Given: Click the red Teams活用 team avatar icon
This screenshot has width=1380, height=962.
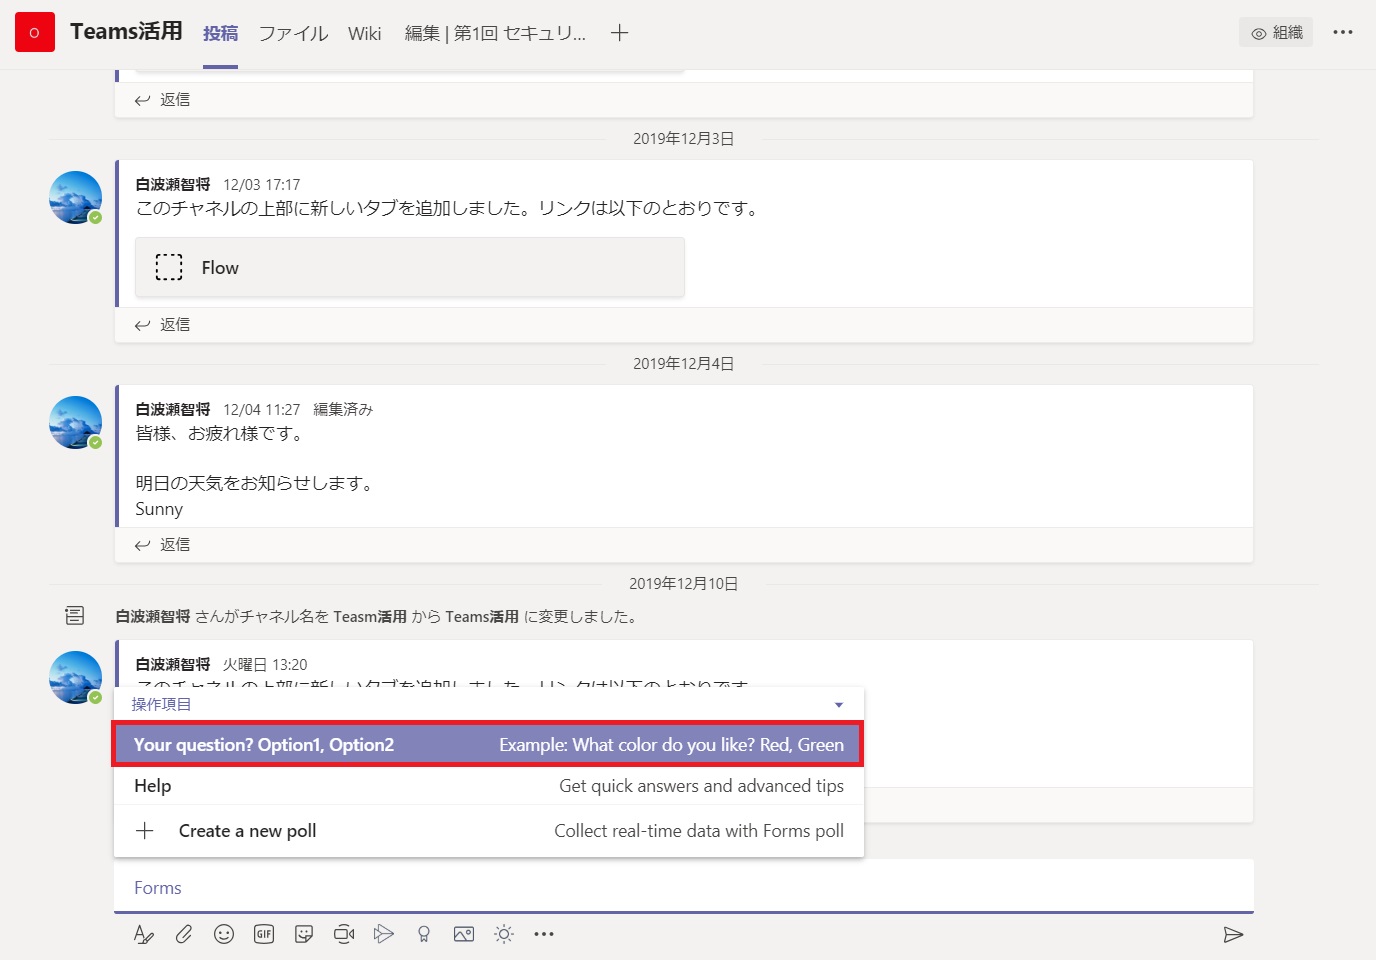Looking at the screenshot, I should [35, 32].
